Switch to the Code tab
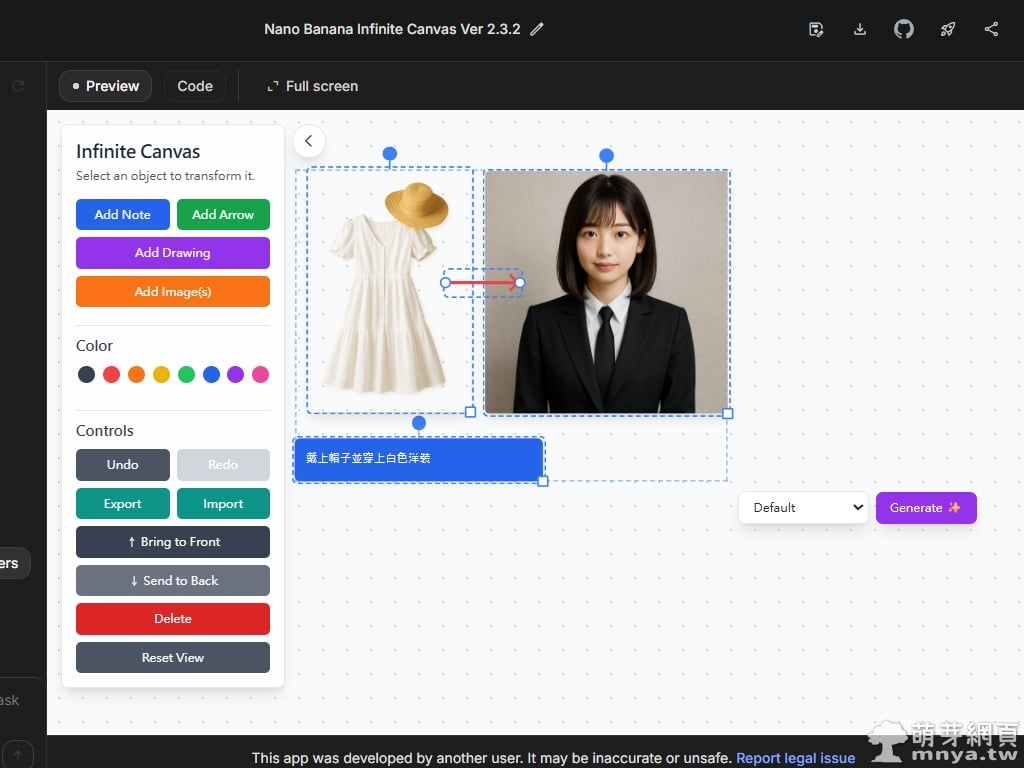Screen dimensions: 1024x768 coord(195,86)
